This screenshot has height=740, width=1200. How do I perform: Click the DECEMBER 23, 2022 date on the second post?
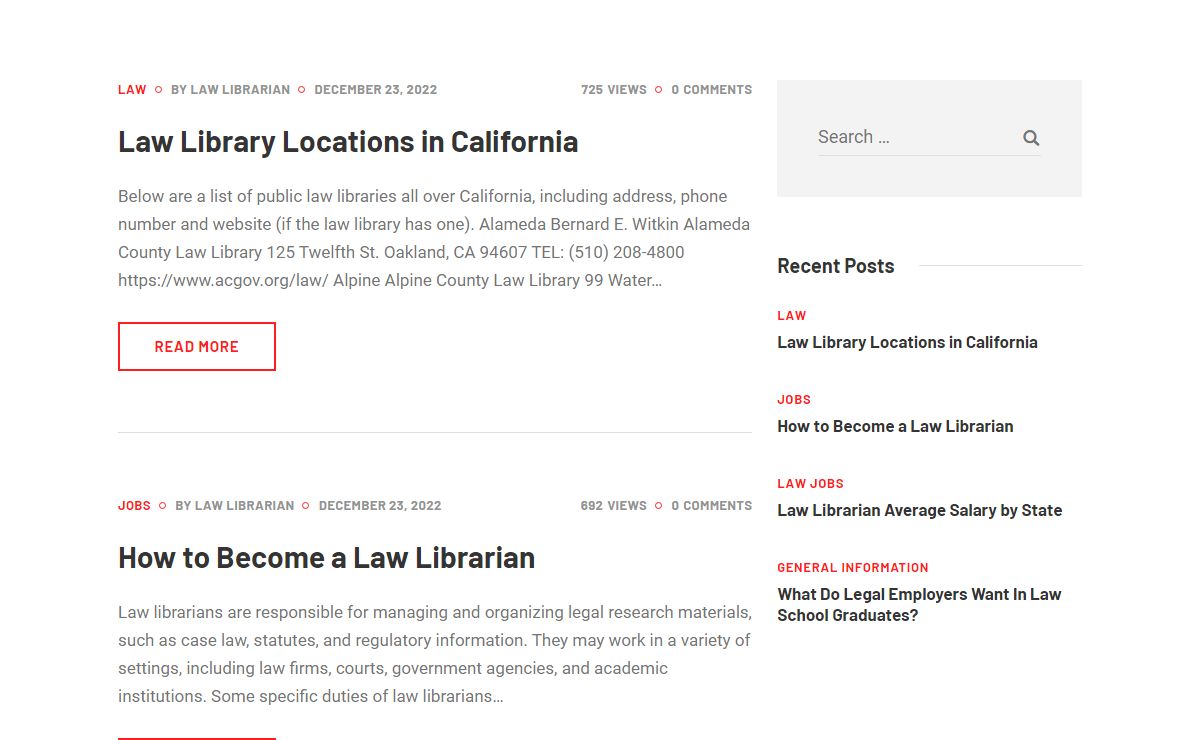(x=380, y=505)
